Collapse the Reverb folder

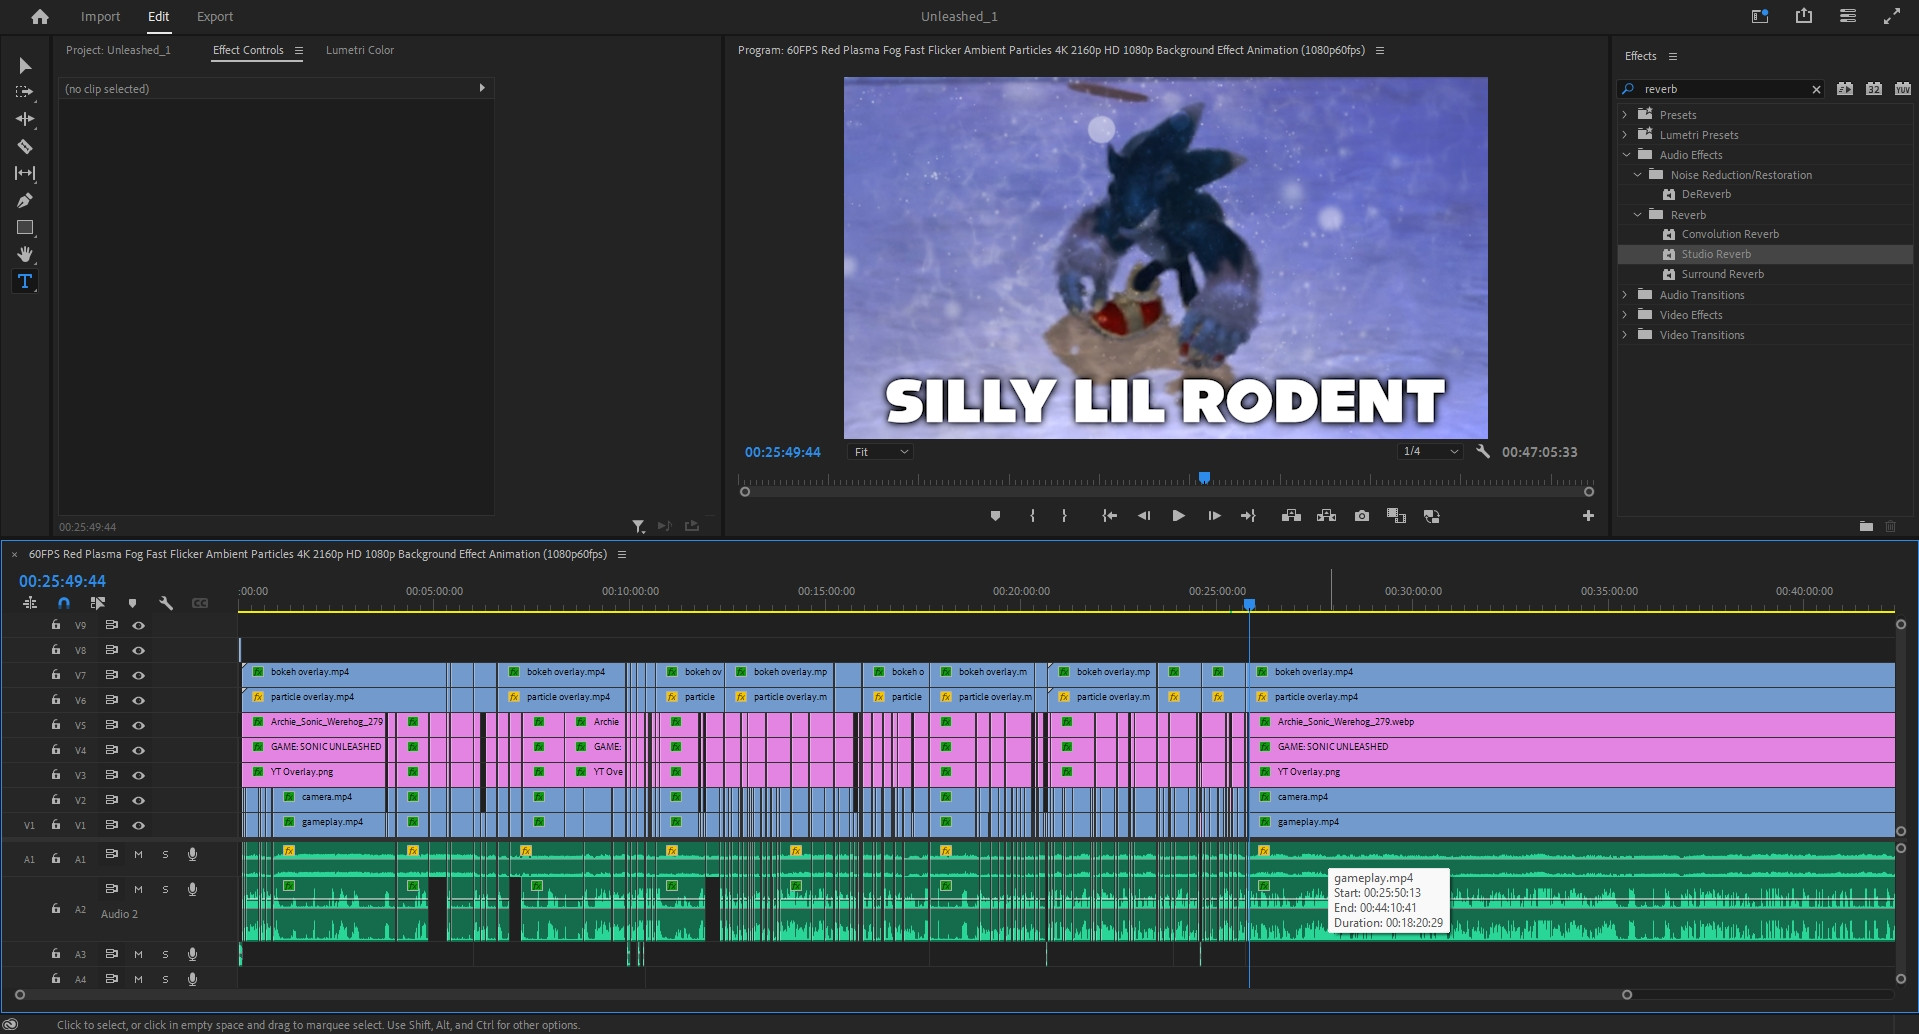pos(1637,215)
